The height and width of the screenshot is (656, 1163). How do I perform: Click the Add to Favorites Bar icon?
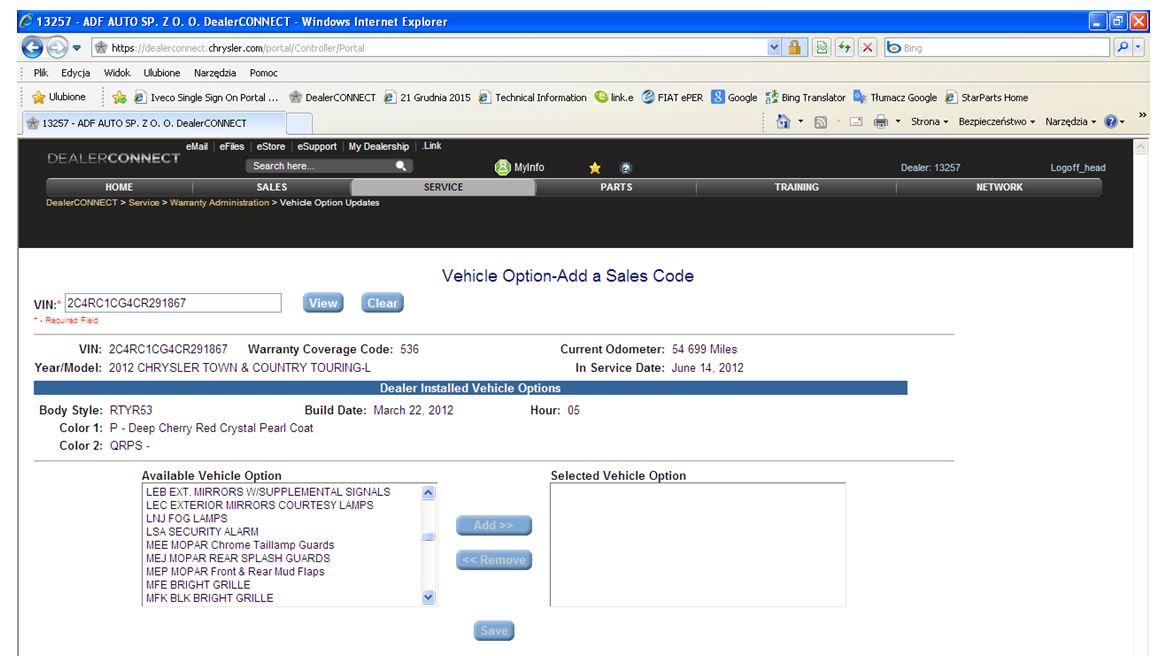pos(119,97)
